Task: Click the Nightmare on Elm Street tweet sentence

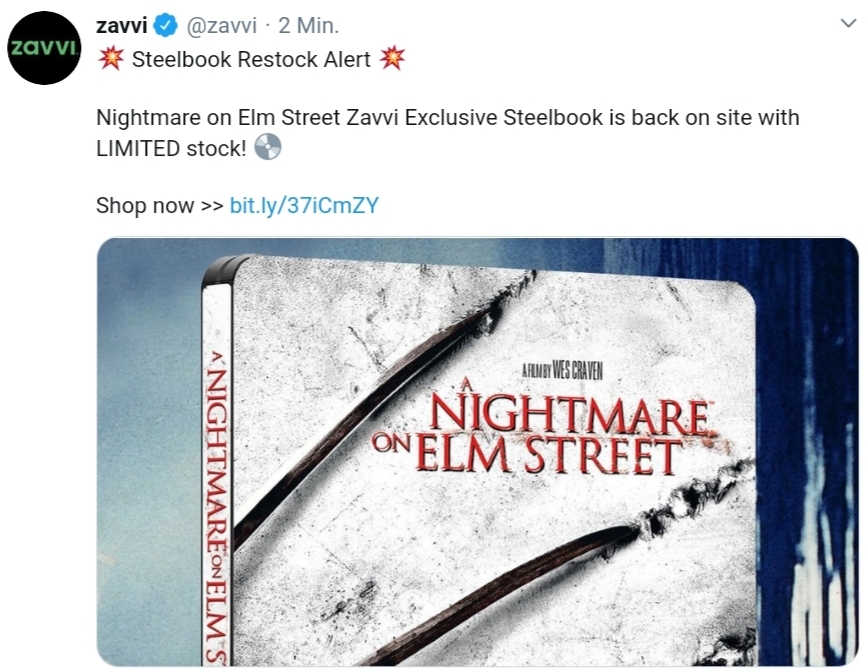Action: [447, 117]
